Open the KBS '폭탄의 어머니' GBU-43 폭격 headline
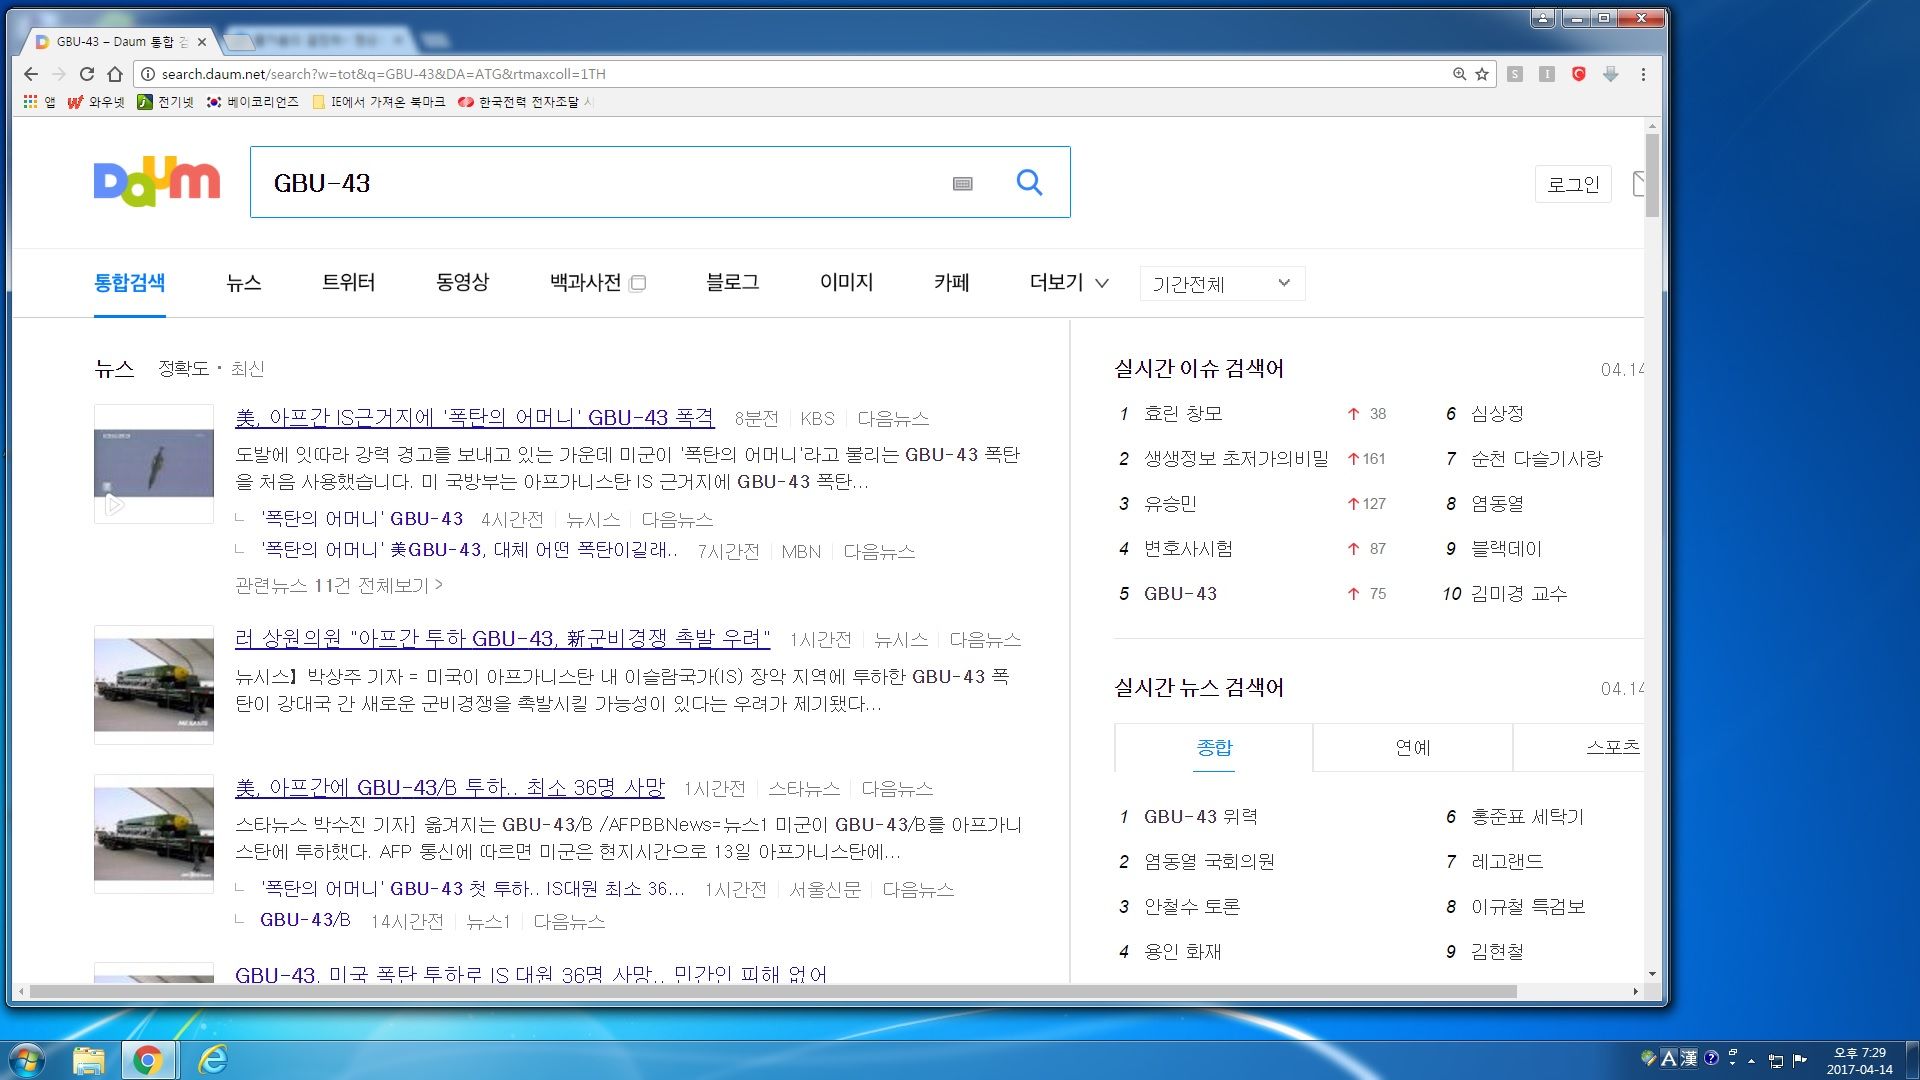Viewport: 1920px width, 1080px height. coord(474,418)
